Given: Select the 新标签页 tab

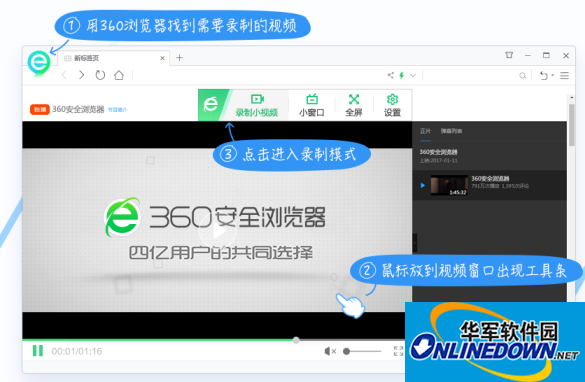Looking at the screenshot, I should point(114,58).
